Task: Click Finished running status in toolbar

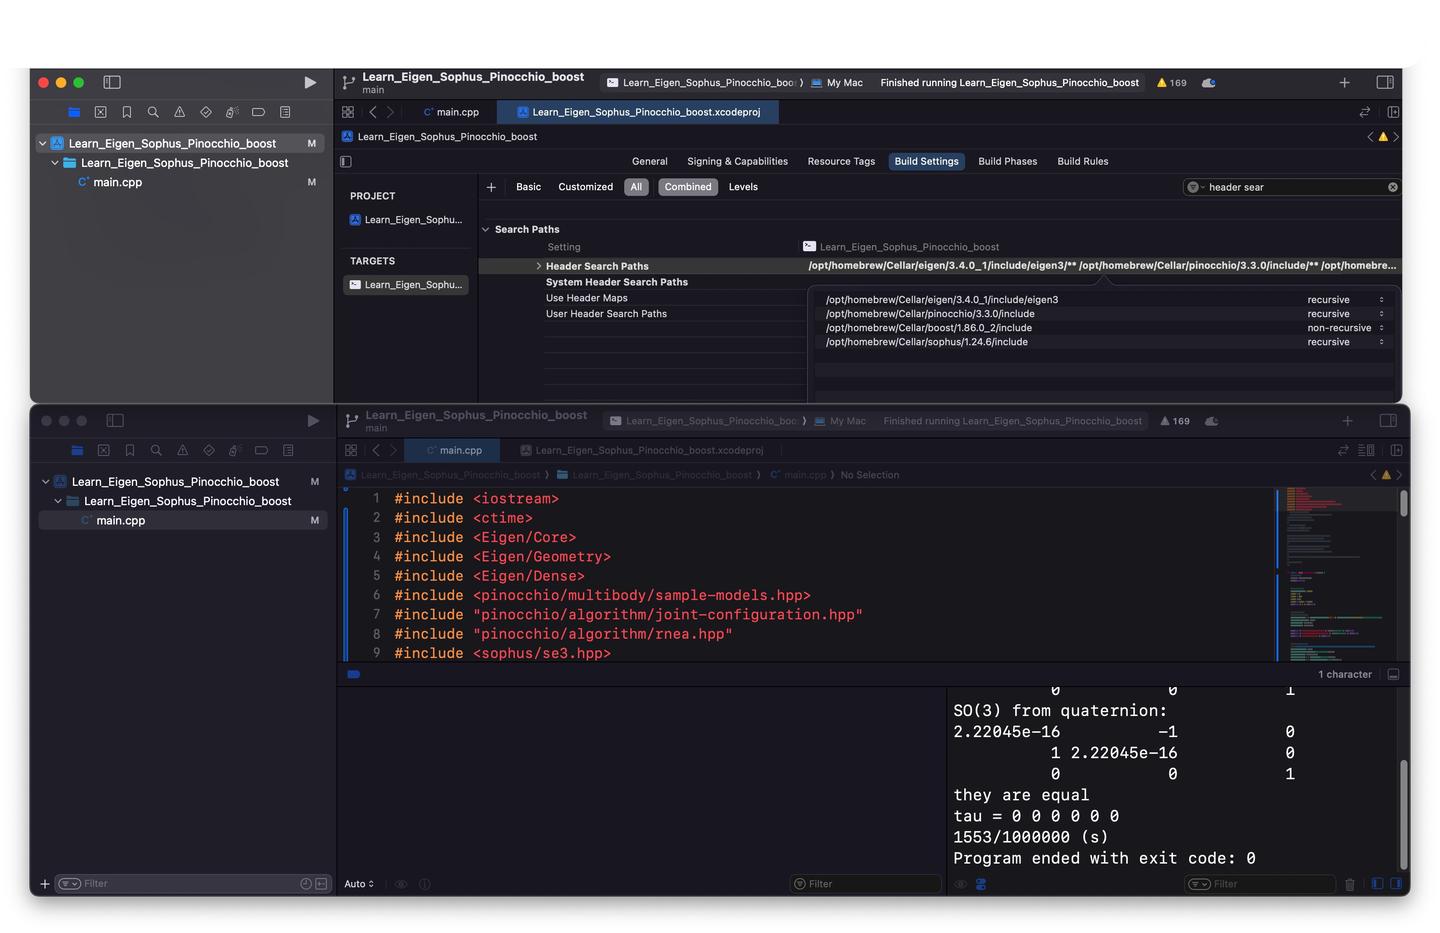Action: click(1009, 82)
